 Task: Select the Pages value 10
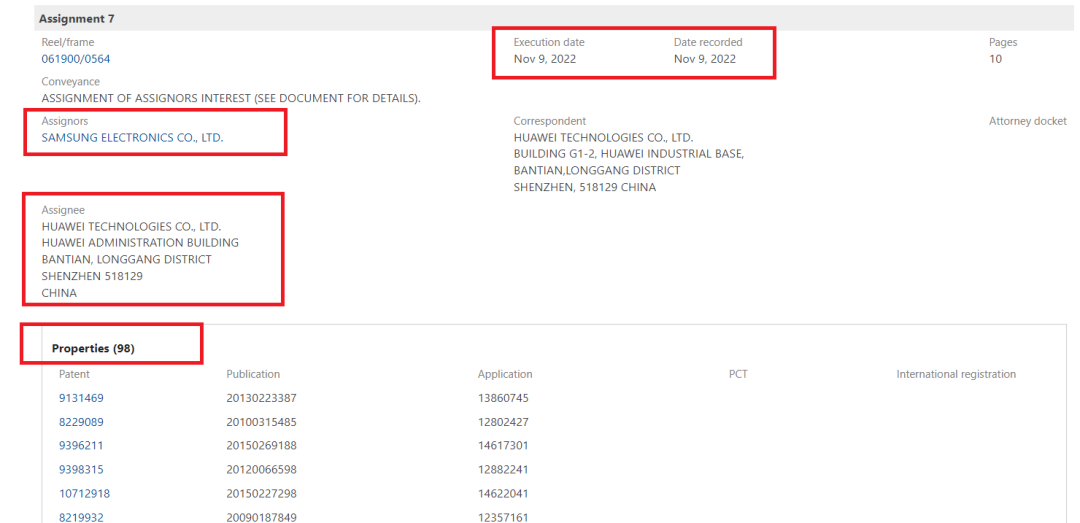tap(995, 59)
